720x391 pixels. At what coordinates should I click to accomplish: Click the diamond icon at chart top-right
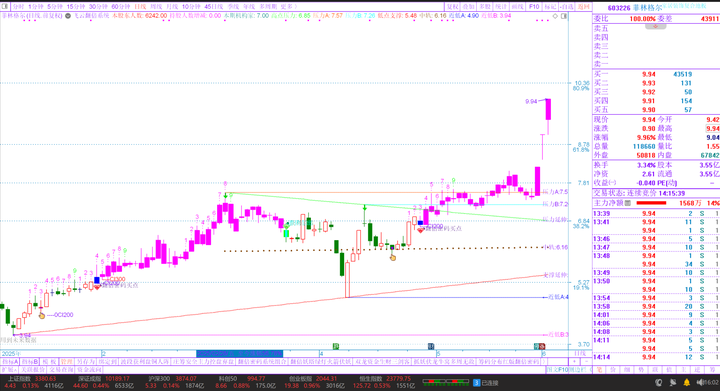pyautogui.click(x=555, y=16)
